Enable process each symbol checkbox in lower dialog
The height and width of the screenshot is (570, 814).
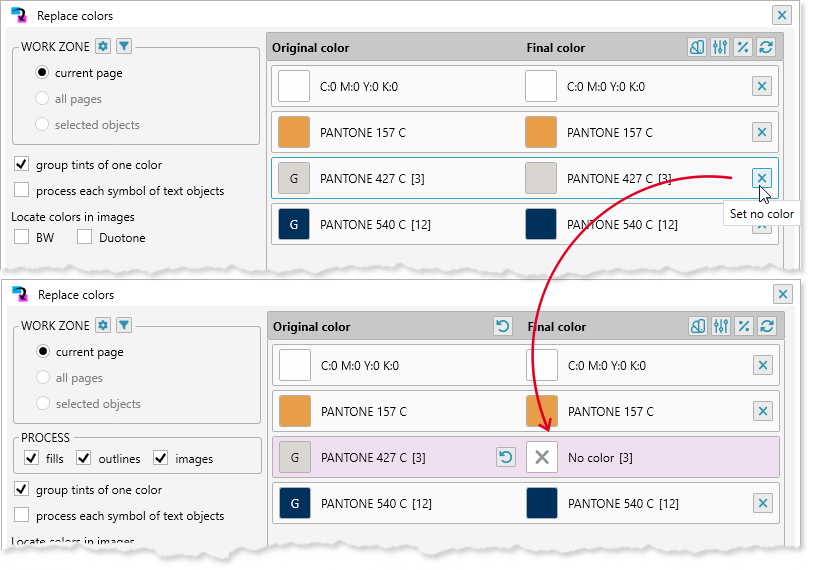point(21,515)
